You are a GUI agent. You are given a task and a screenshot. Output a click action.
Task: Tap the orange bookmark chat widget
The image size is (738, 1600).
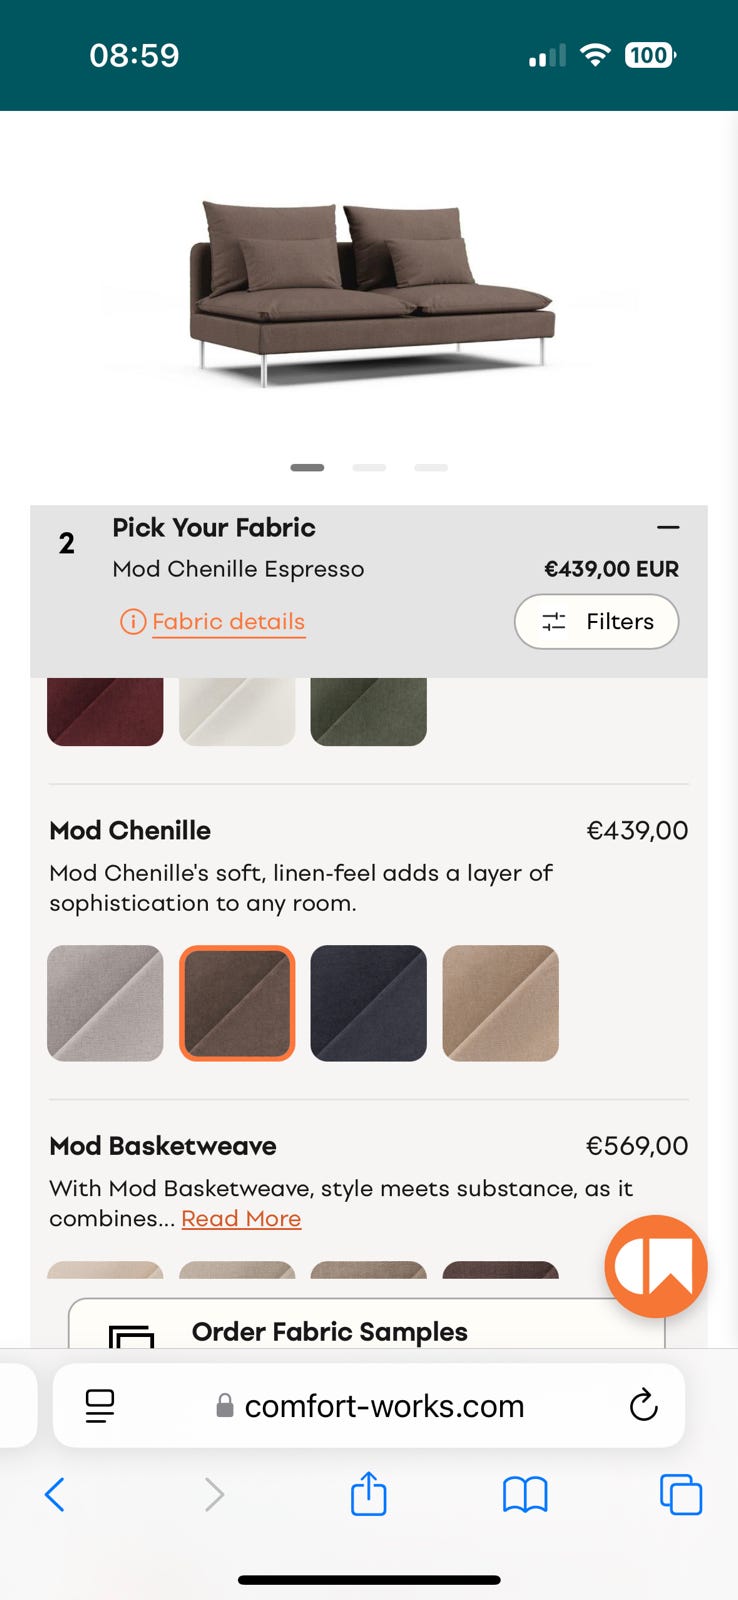655,1266
